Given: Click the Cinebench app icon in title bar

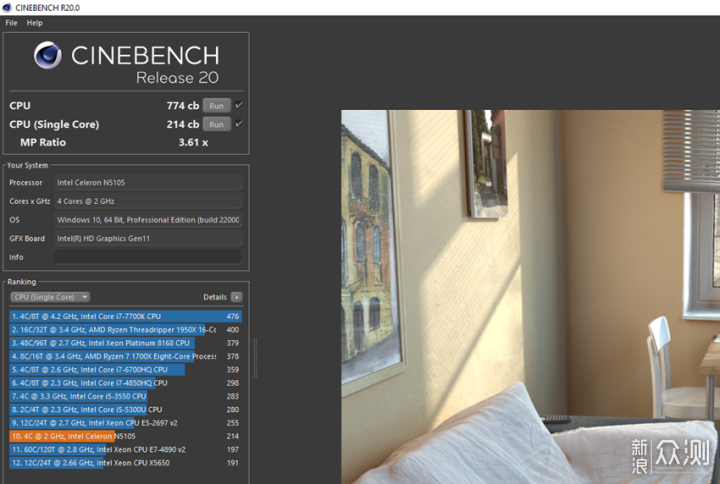Looking at the screenshot, I should [x=7, y=7].
